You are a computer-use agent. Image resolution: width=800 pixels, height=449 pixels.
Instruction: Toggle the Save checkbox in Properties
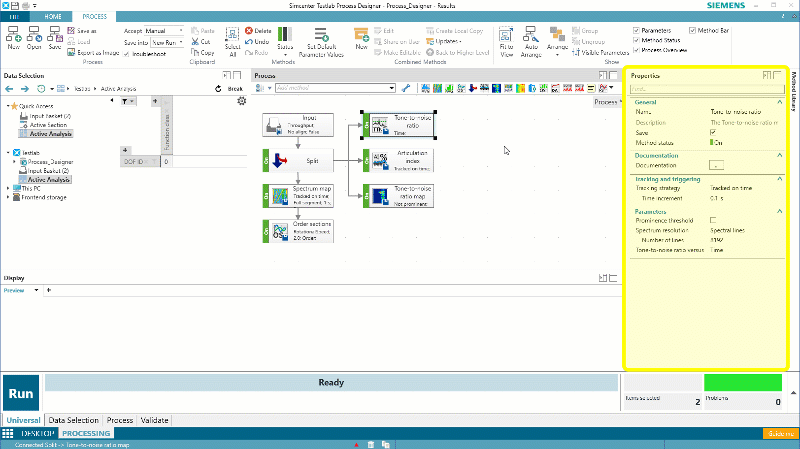pos(713,132)
